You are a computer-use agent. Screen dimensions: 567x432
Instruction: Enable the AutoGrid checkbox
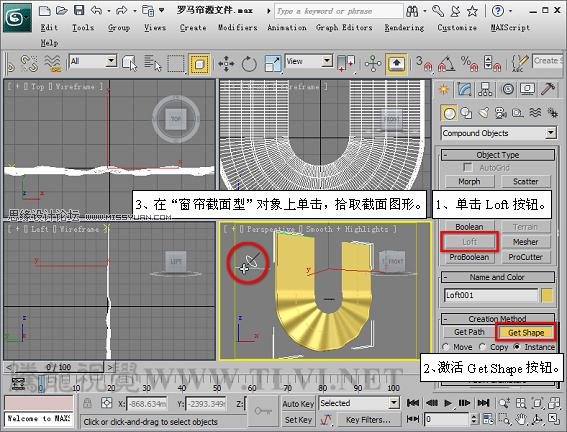[468, 167]
